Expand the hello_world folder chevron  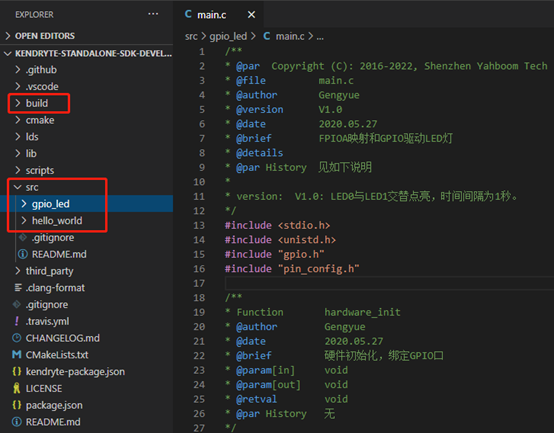coord(24,221)
